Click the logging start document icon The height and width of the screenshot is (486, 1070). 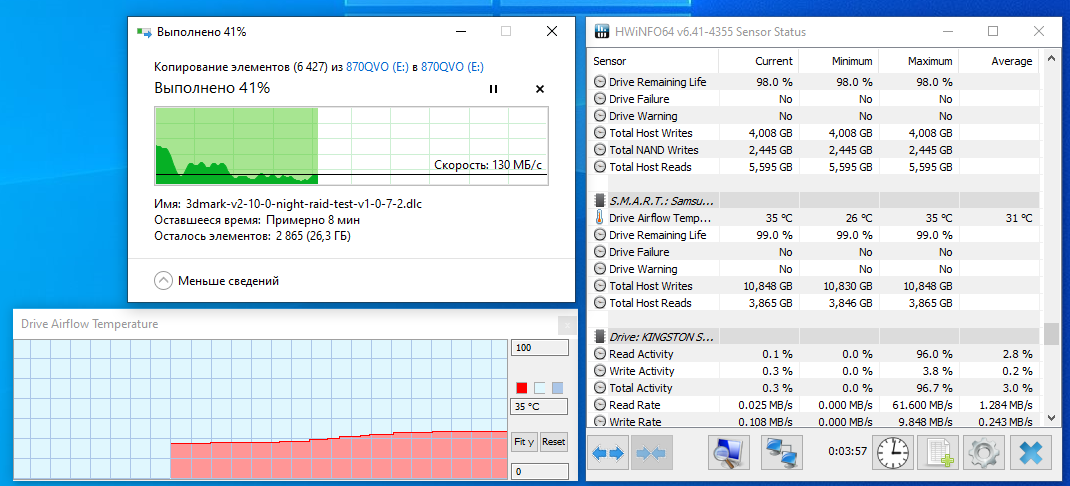pos(938,453)
